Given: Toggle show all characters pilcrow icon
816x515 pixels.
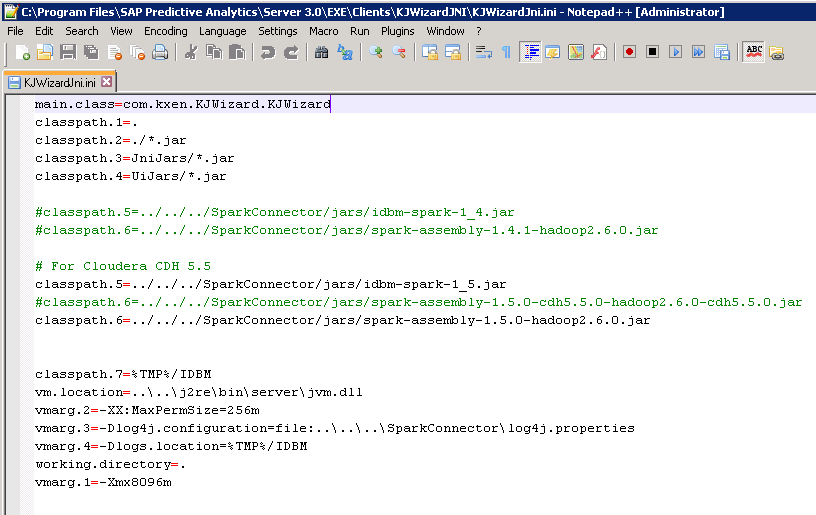Looking at the screenshot, I should (x=506, y=52).
